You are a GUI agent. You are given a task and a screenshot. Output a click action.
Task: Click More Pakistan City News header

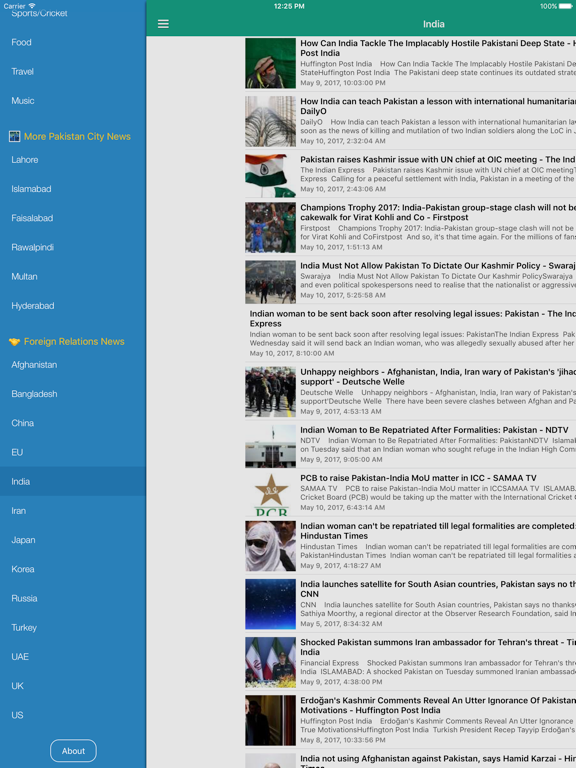pos(77,136)
